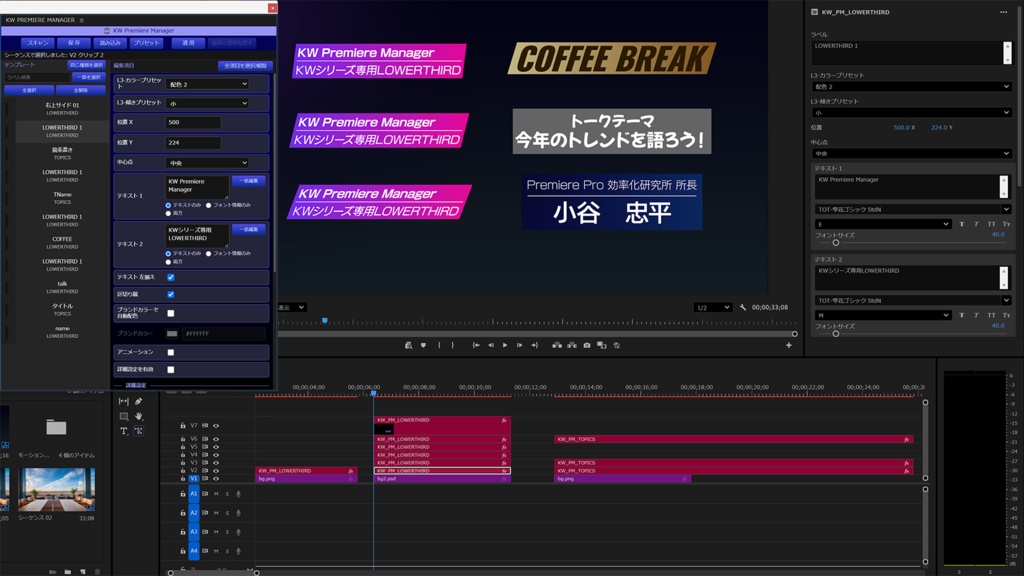The image size is (1024, 576).
Task: Click the Lift icon in transport bar
Action: pyautogui.click(x=556, y=345)
